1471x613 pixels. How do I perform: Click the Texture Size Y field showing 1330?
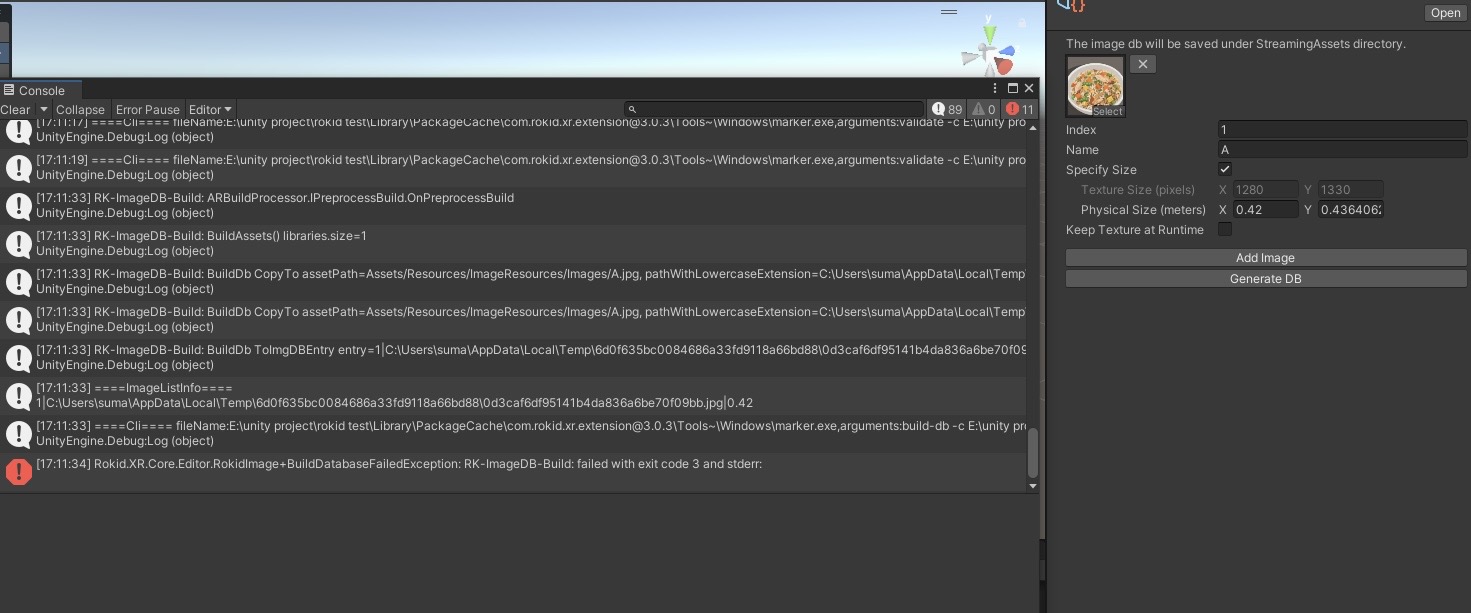[x=1350, y=189]
